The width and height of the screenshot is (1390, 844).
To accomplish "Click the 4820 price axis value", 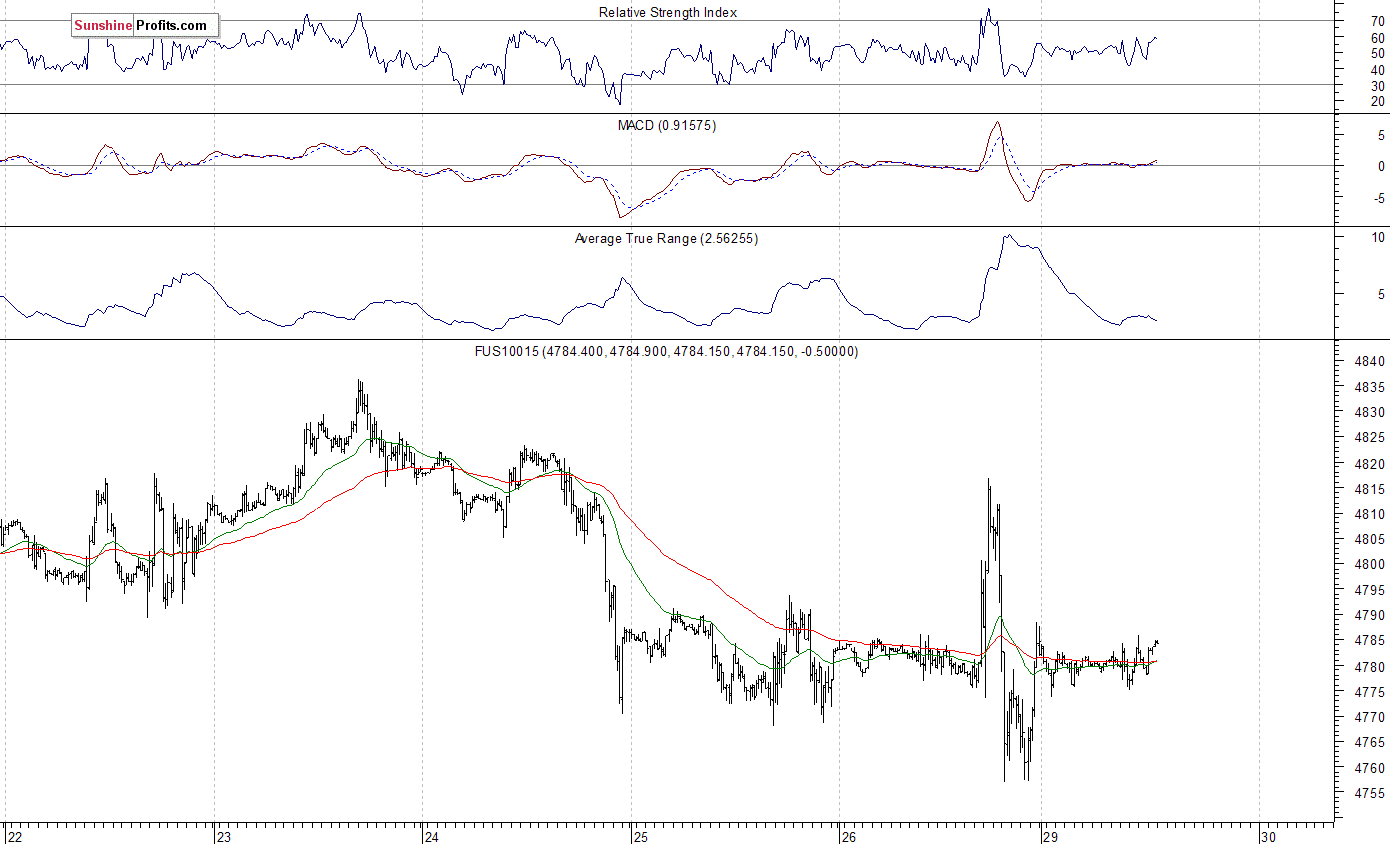I will (x=1371, y=463).
